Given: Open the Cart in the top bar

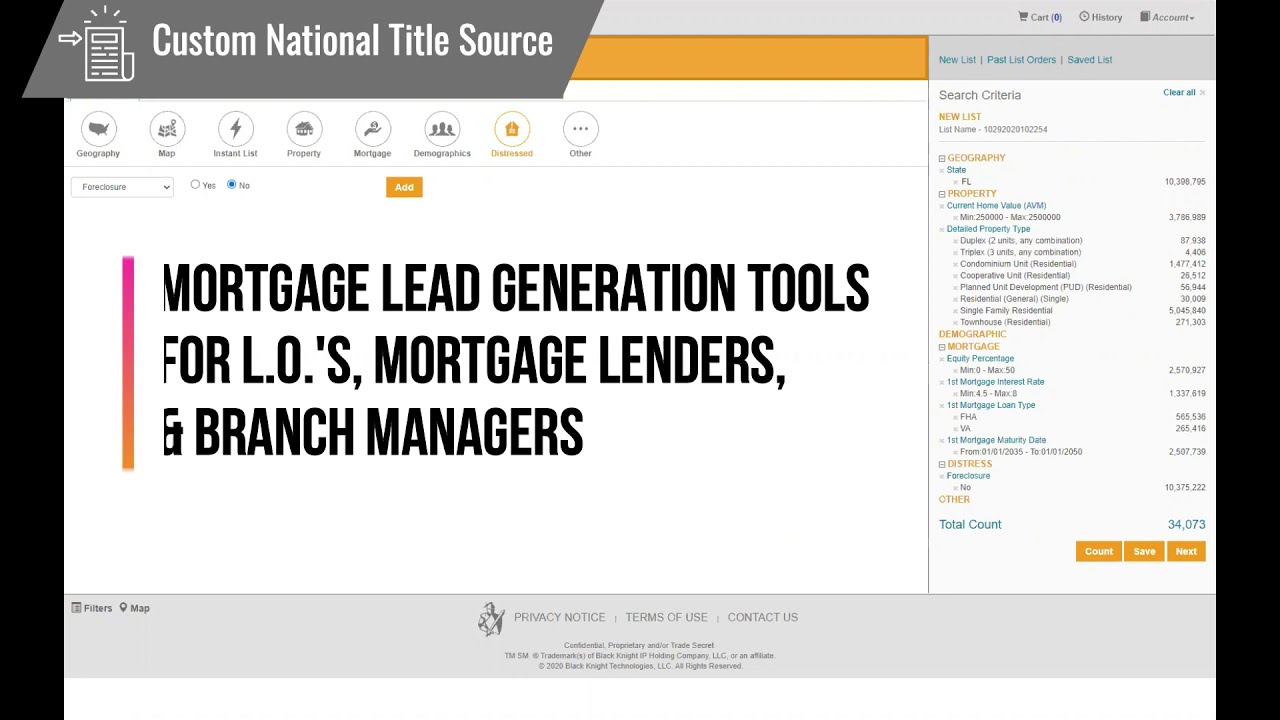Looking at the screenshot, I should tap(1040, 17).
